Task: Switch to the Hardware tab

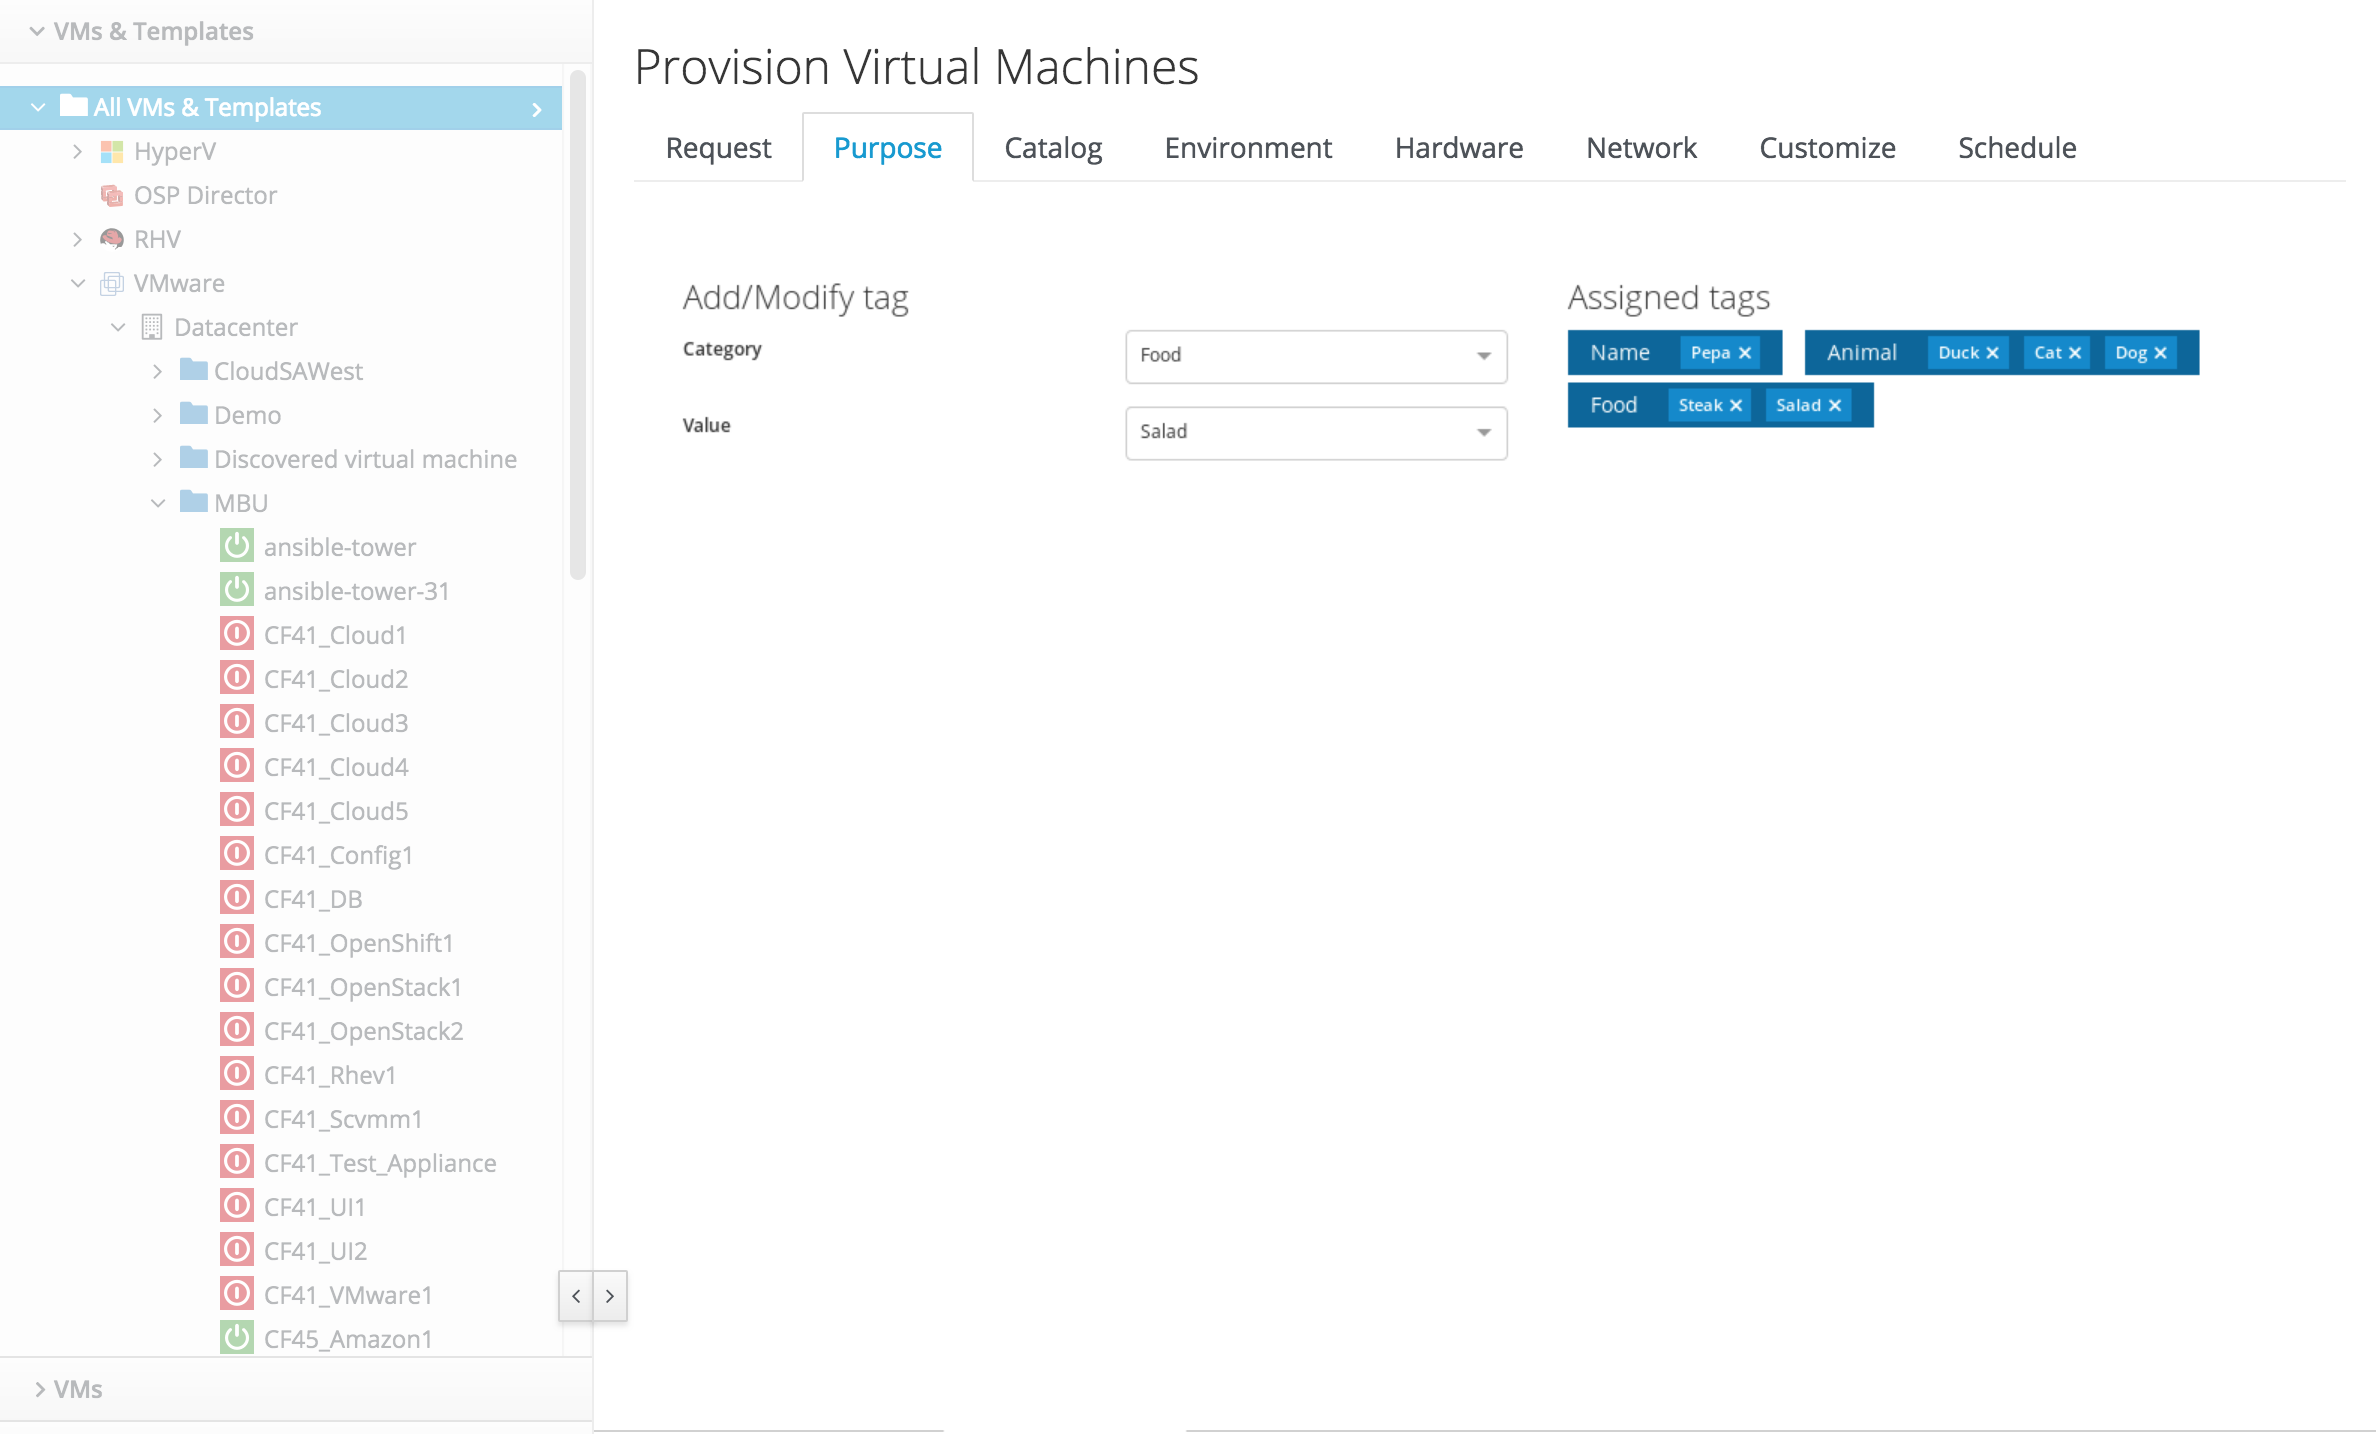Action: pos(1458,148)
